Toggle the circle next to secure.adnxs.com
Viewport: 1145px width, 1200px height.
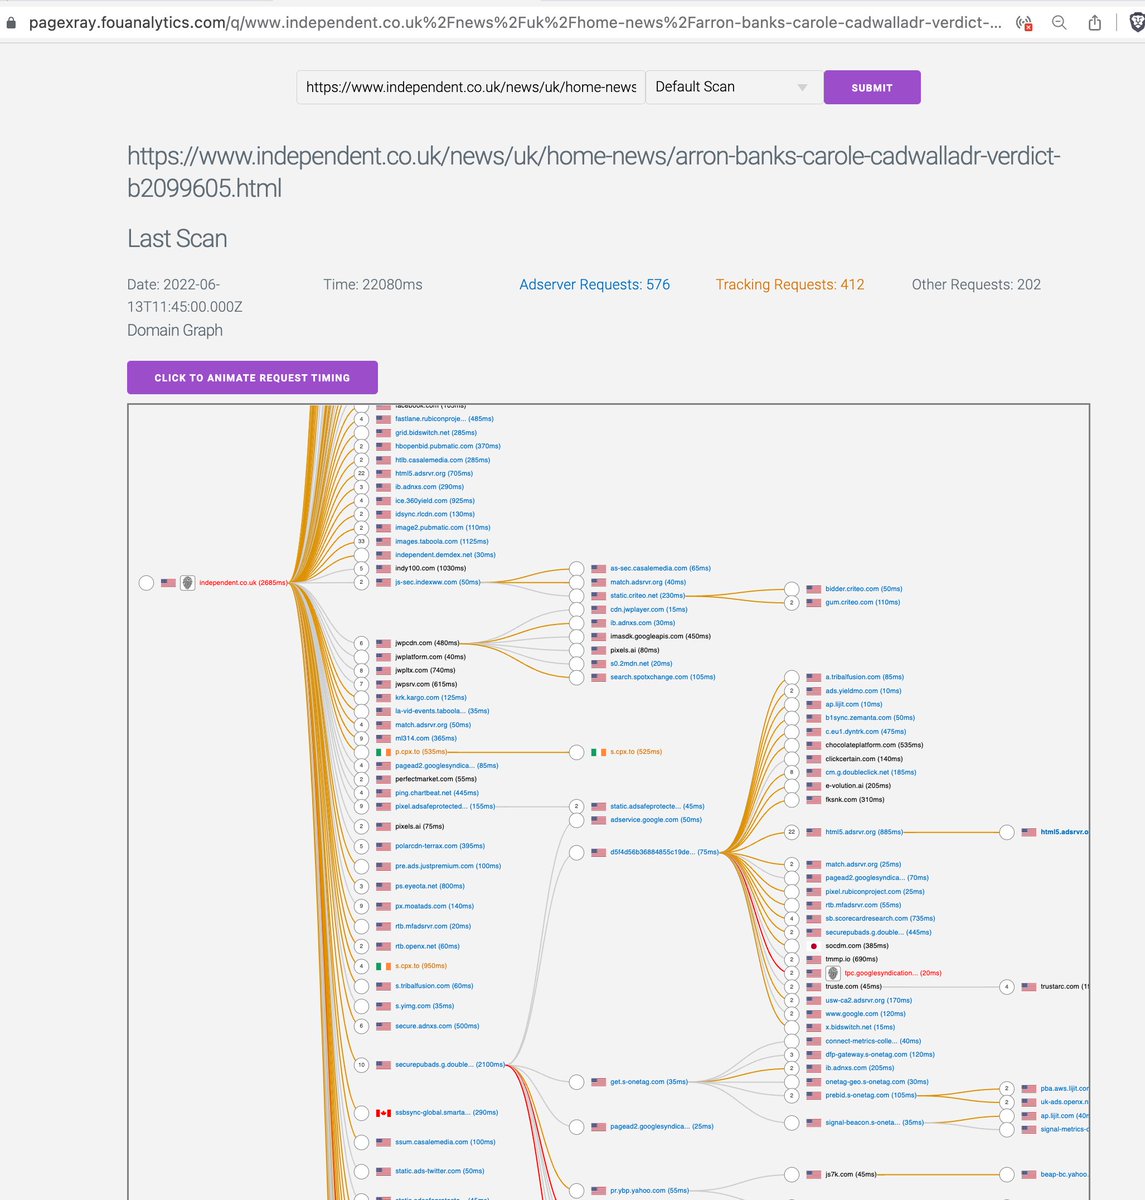361,1026
